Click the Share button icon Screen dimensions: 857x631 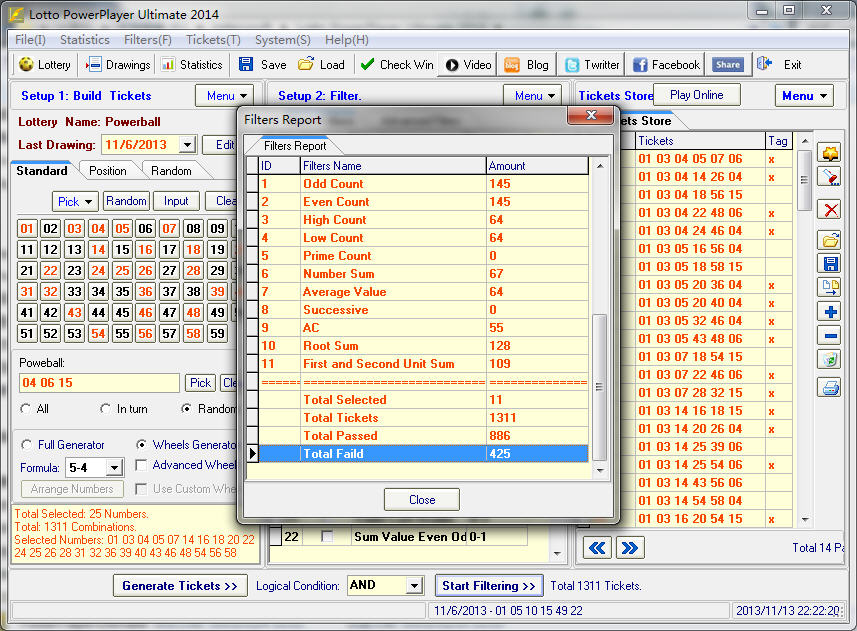tap(728, 64)
